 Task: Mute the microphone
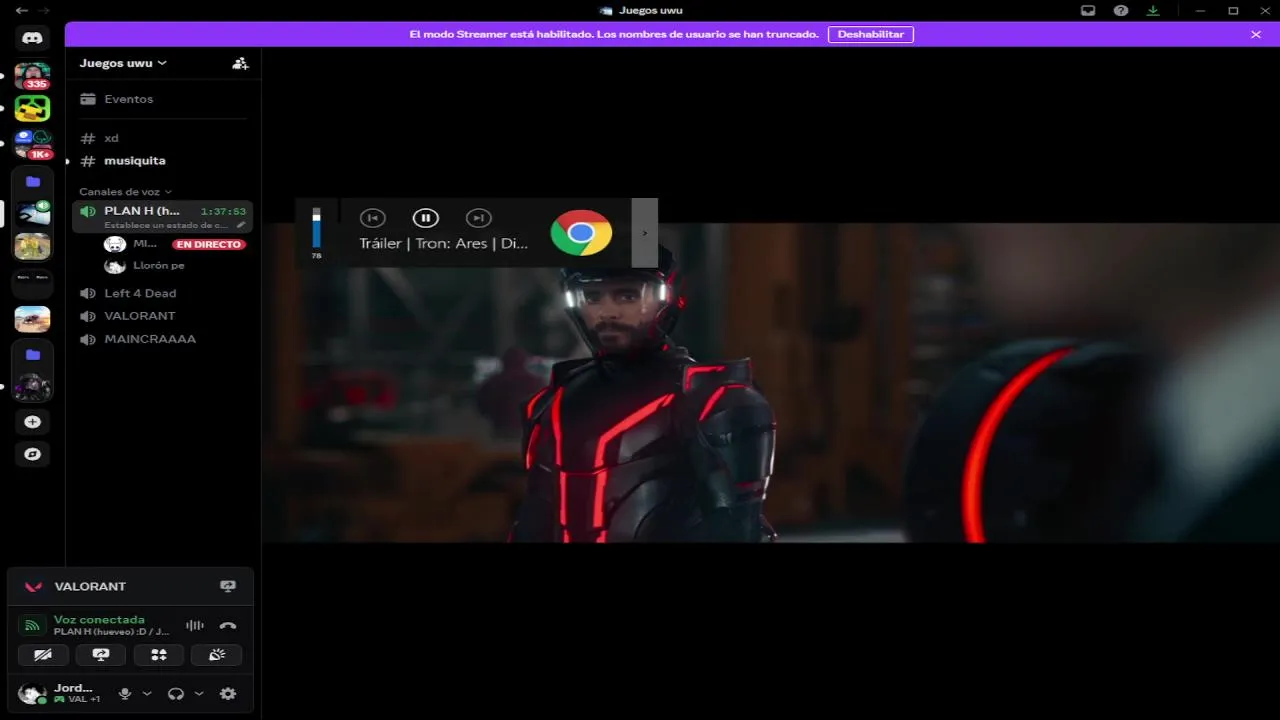[125, 694]
